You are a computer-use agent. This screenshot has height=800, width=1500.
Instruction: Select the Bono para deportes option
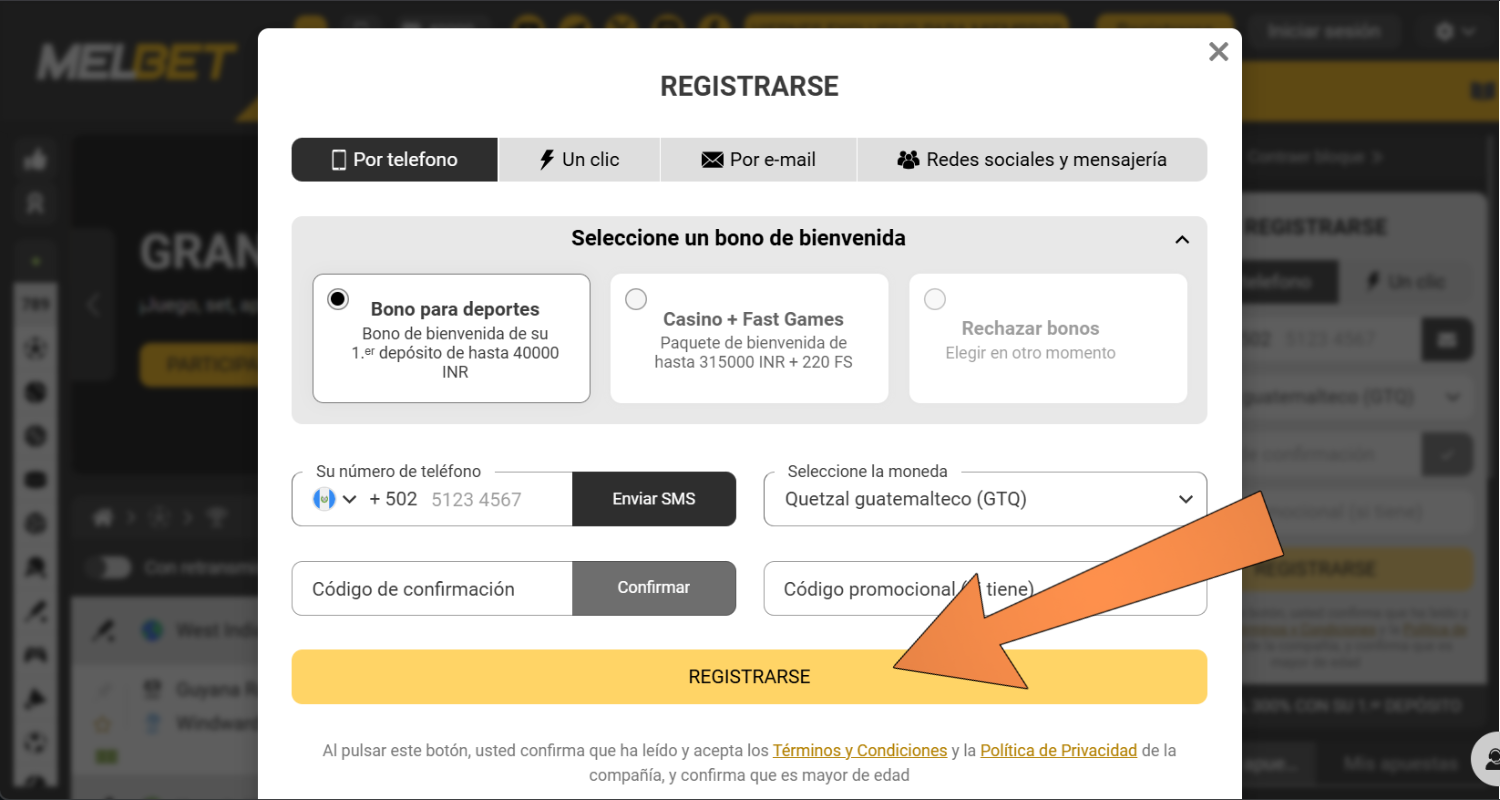(339, 299)
